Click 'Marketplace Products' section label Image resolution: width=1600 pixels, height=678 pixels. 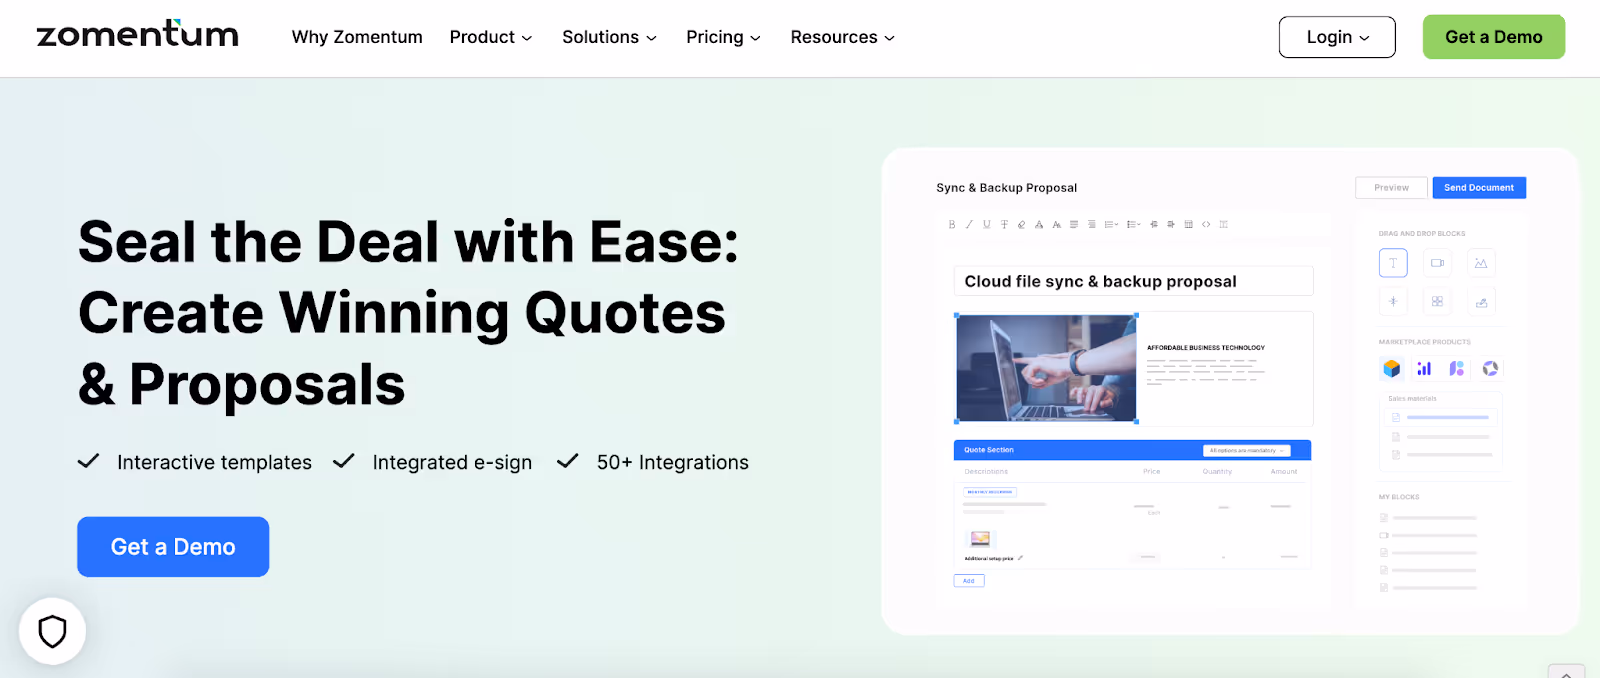[1424, 342]
